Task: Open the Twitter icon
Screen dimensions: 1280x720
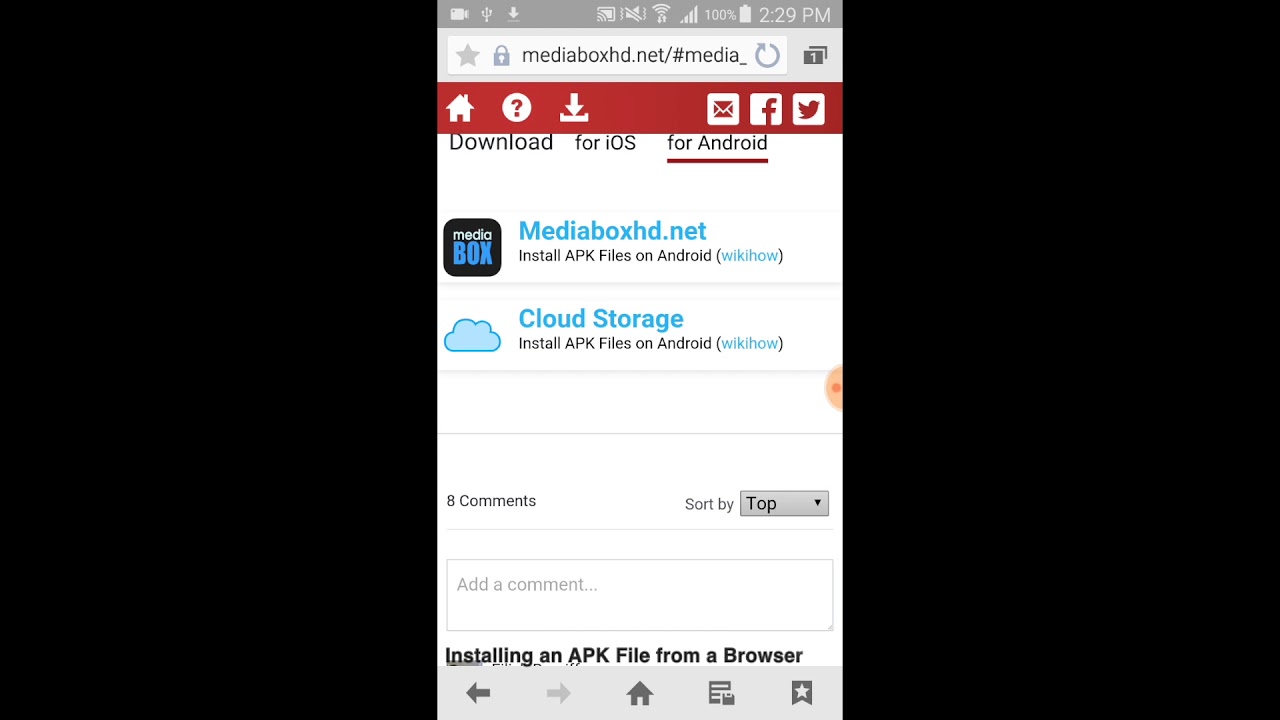Action: pos(809,109)
